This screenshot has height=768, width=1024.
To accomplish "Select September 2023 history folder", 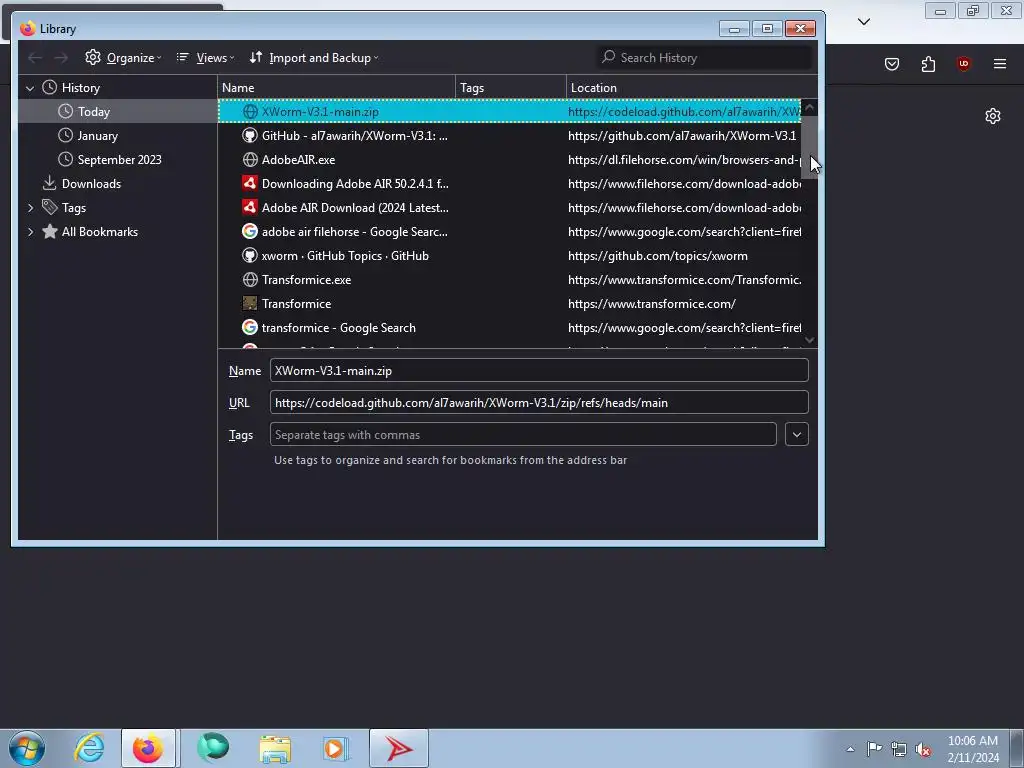I will tap(119, 159).
